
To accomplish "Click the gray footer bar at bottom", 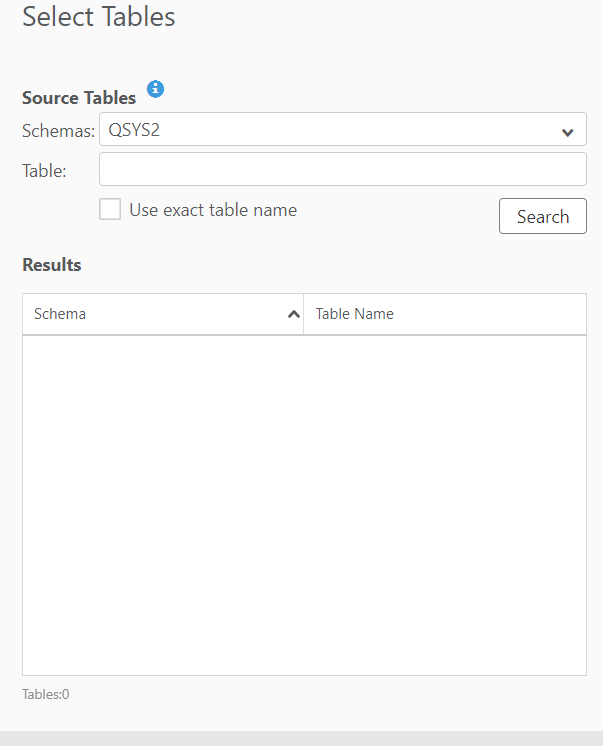I will [301, 738].
